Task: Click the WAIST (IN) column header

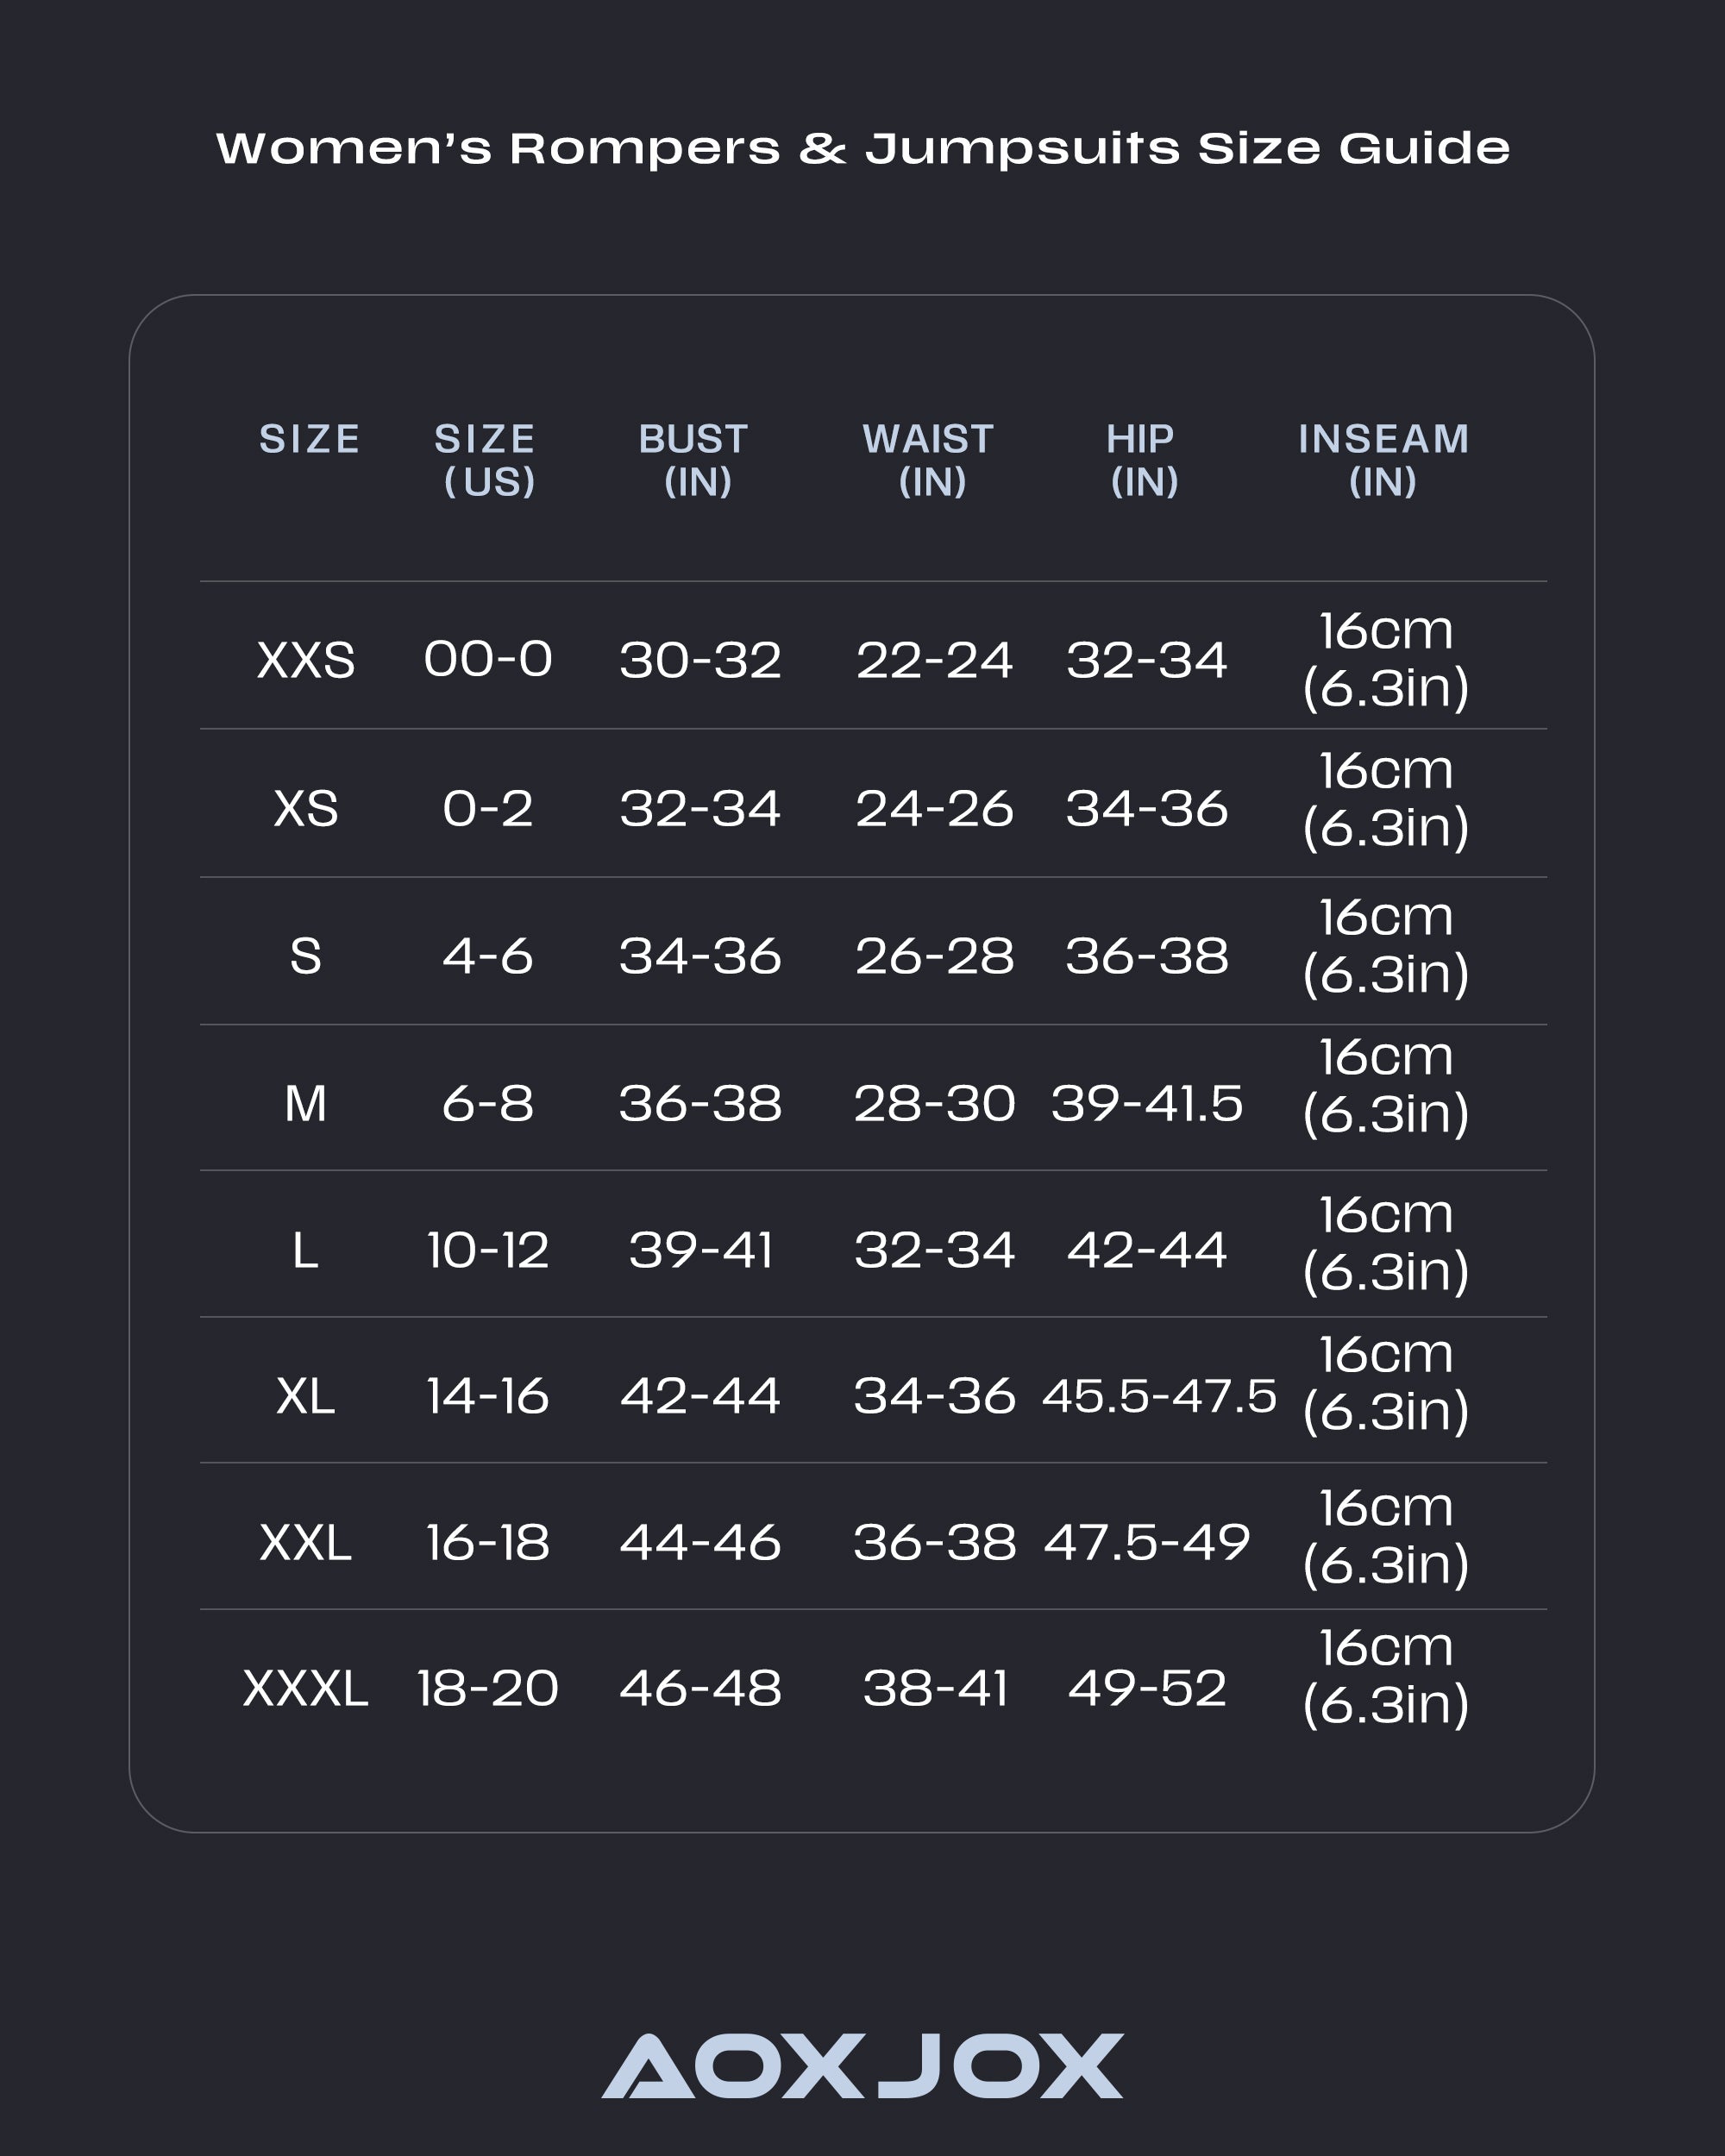Action: (930, 460)
